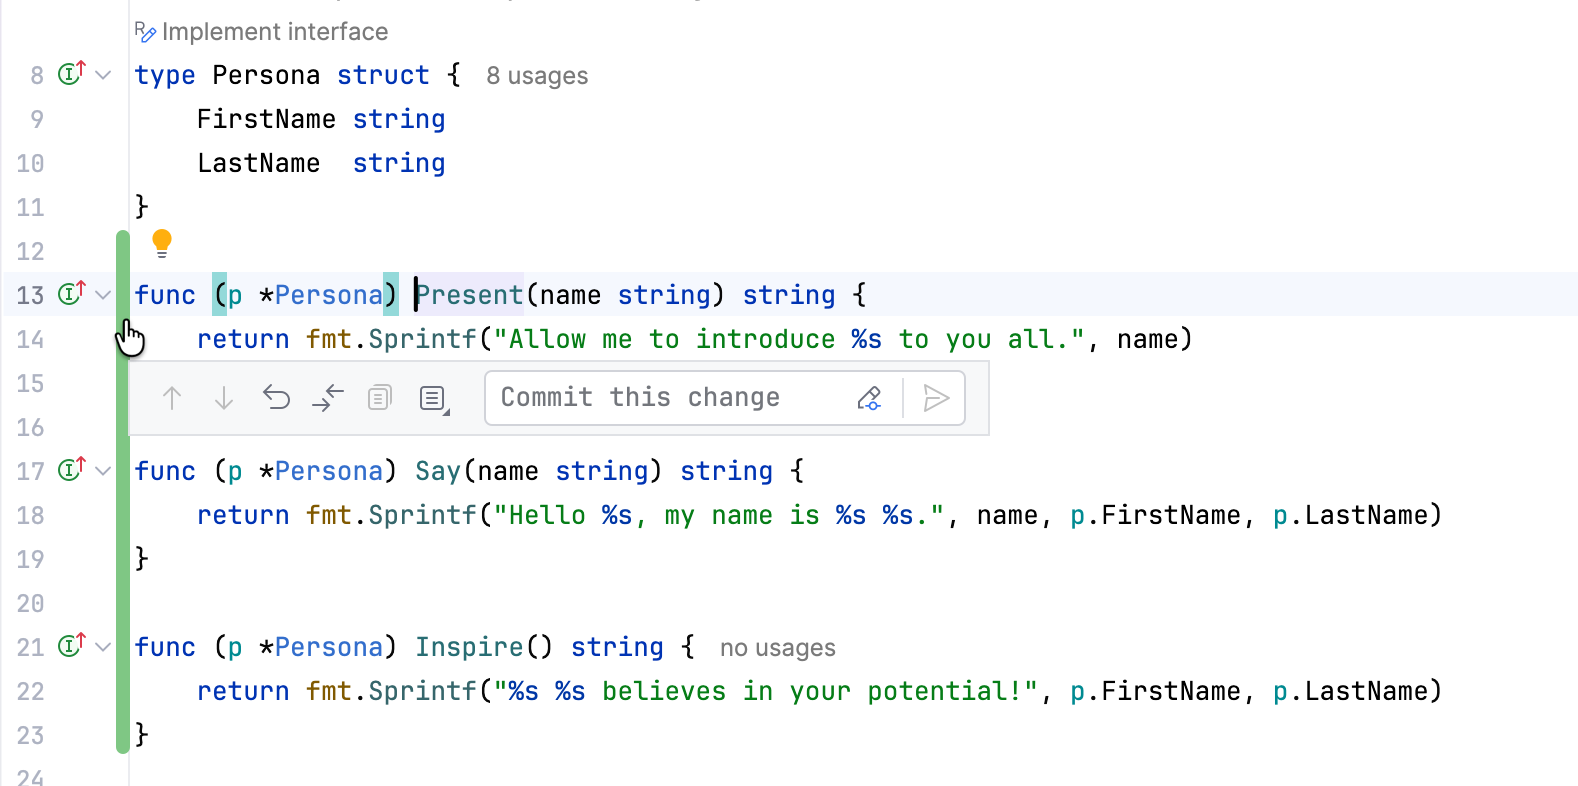The image size is (1578, 786).
Task: Click line number 16 in the gutter
Action: 30,428
